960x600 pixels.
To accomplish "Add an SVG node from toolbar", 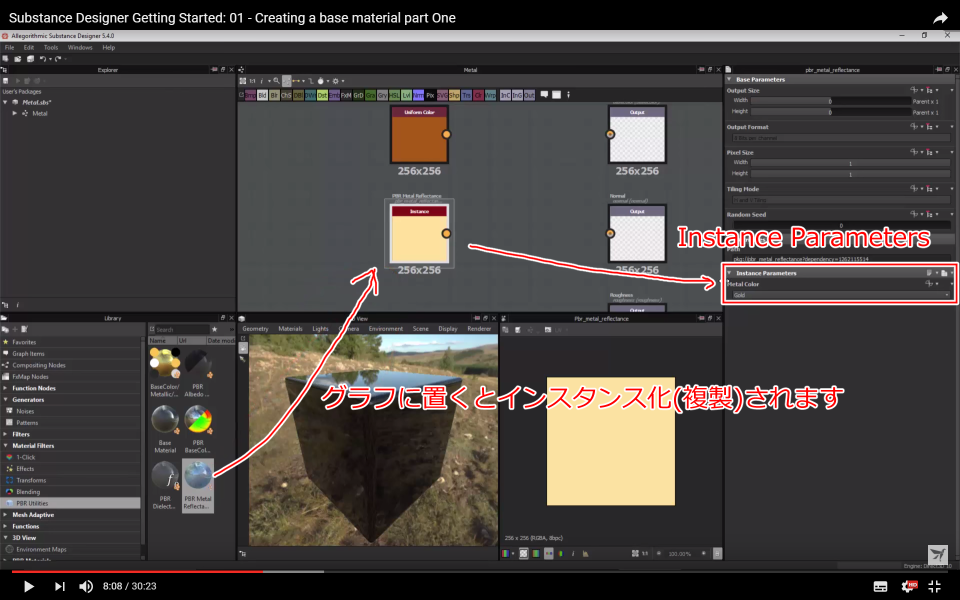I will pos(442,96).
